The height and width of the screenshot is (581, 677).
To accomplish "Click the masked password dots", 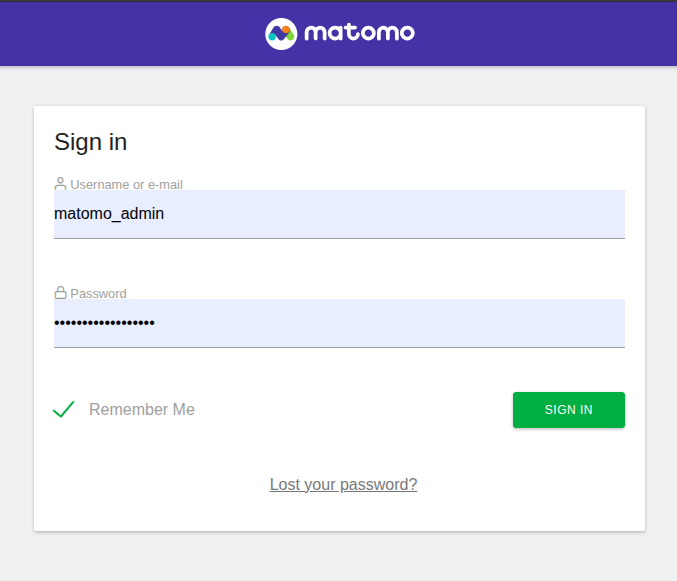I will coord(104,323).
